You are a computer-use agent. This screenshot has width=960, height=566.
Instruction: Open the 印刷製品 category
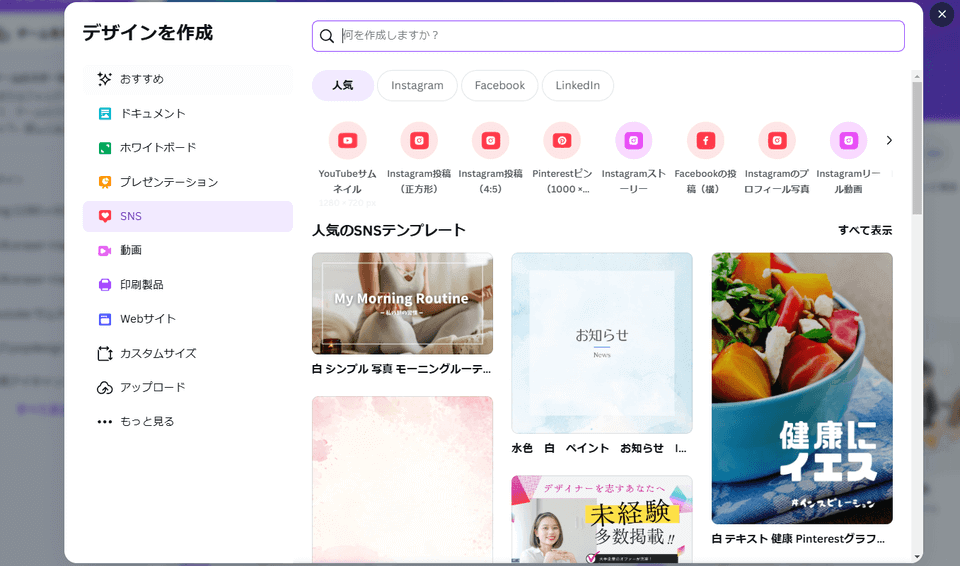click(188, 285)
